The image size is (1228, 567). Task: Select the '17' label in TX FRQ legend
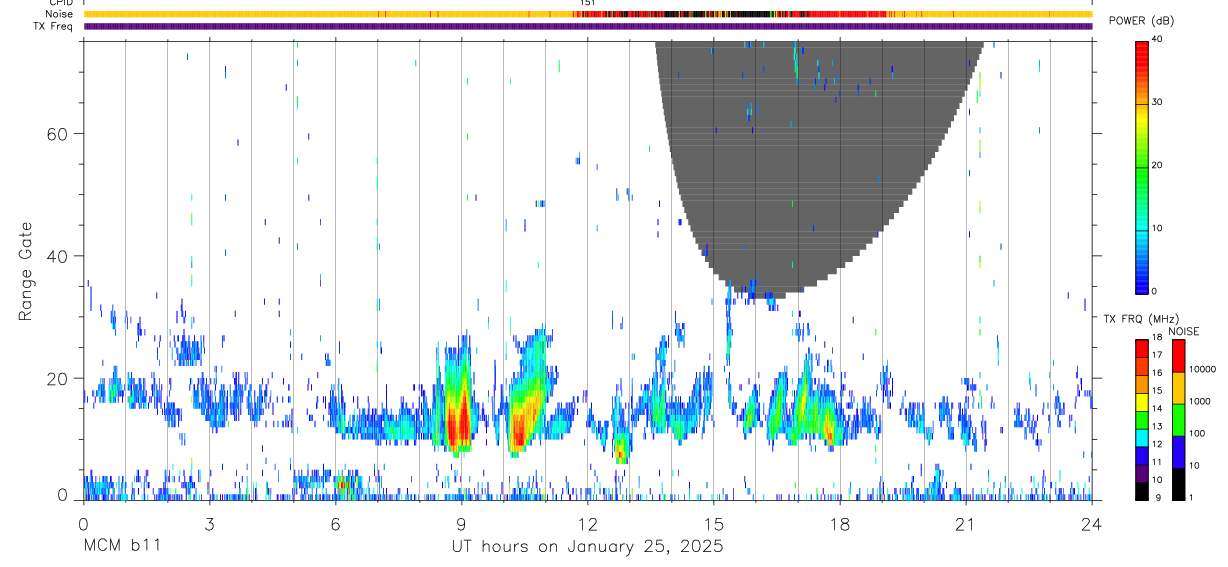pyautogui.click(x=1157, y=355)
